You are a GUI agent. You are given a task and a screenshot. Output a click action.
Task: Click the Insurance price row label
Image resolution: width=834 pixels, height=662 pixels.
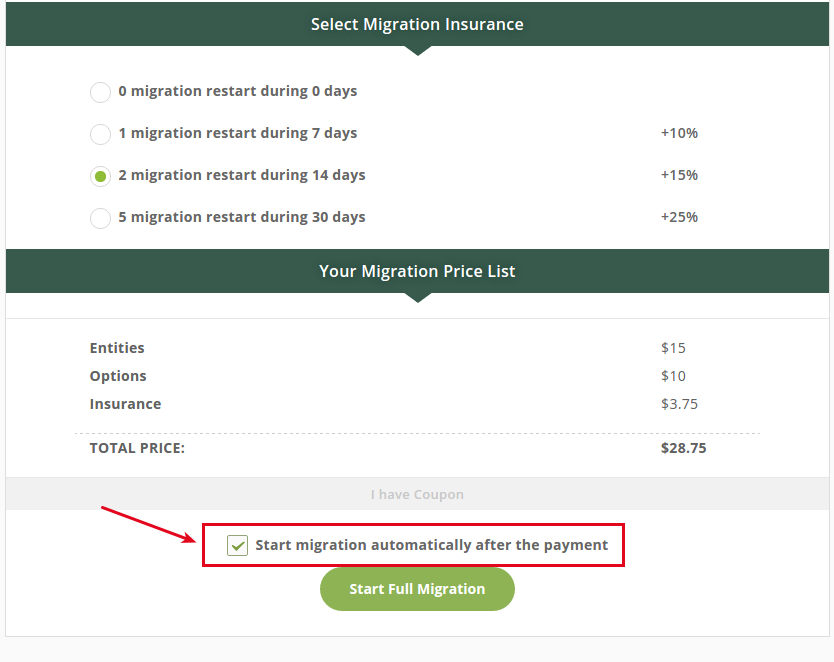pos(126,404)
